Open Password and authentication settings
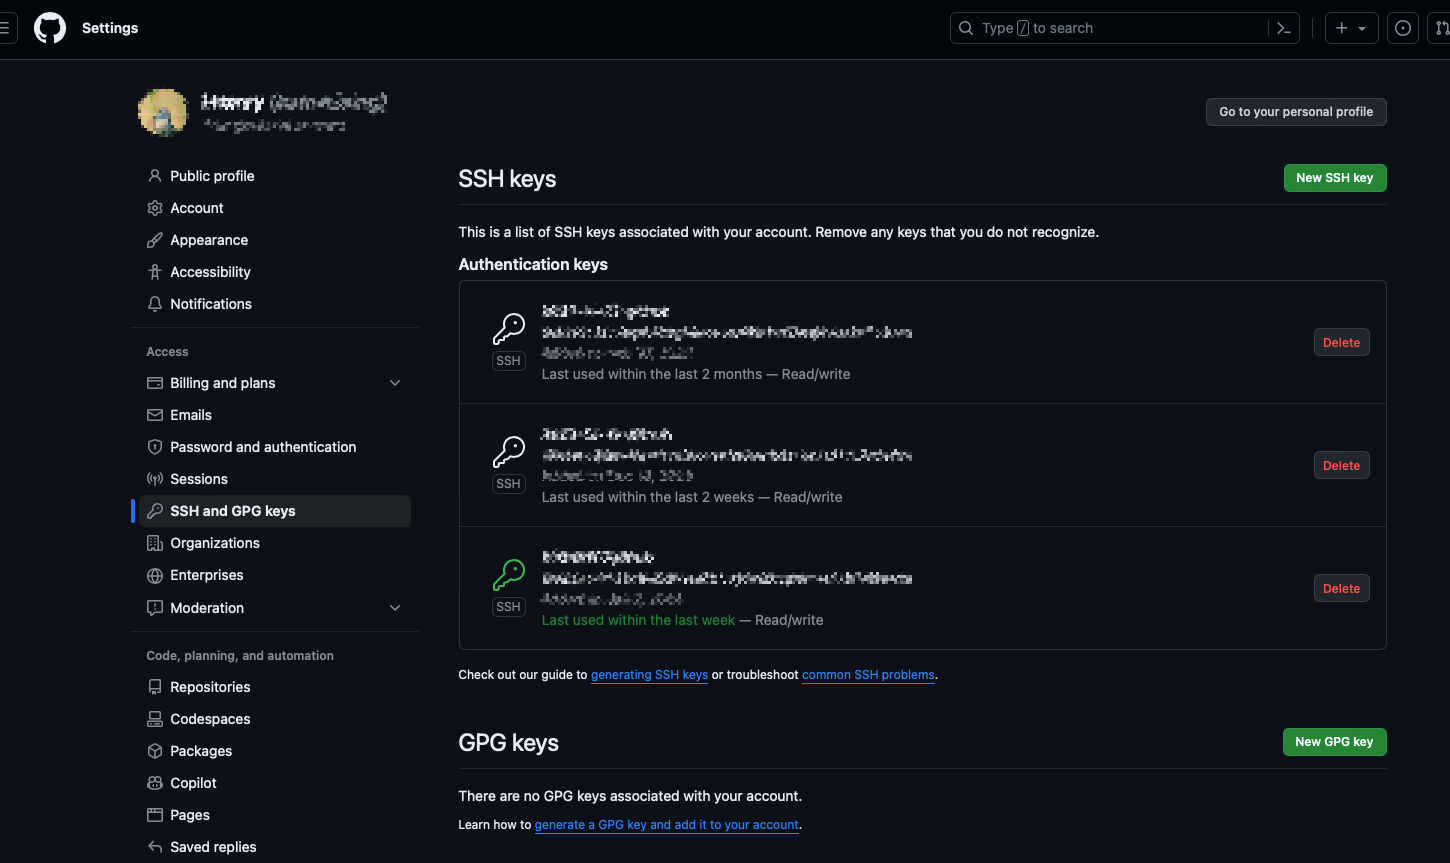Screen dimensions: 1450x863 click(x=263, y=447)
